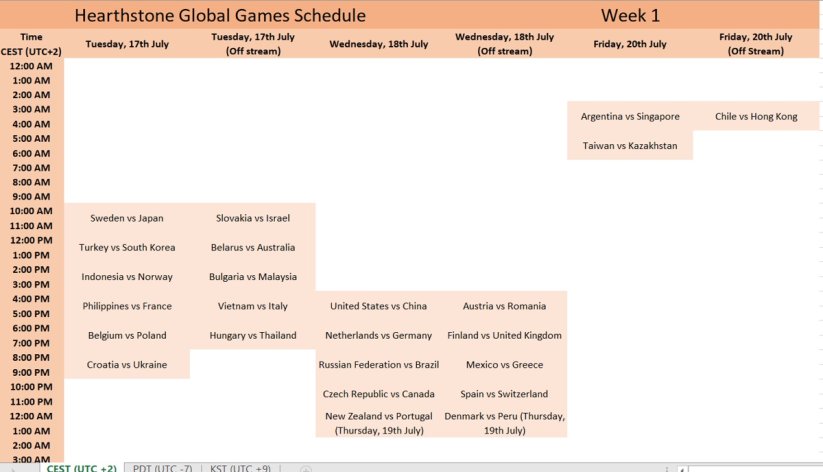
Task: Select the Time CEST (UTC+2) header cell
Action: pyautogui.click(x=31, y=44)
